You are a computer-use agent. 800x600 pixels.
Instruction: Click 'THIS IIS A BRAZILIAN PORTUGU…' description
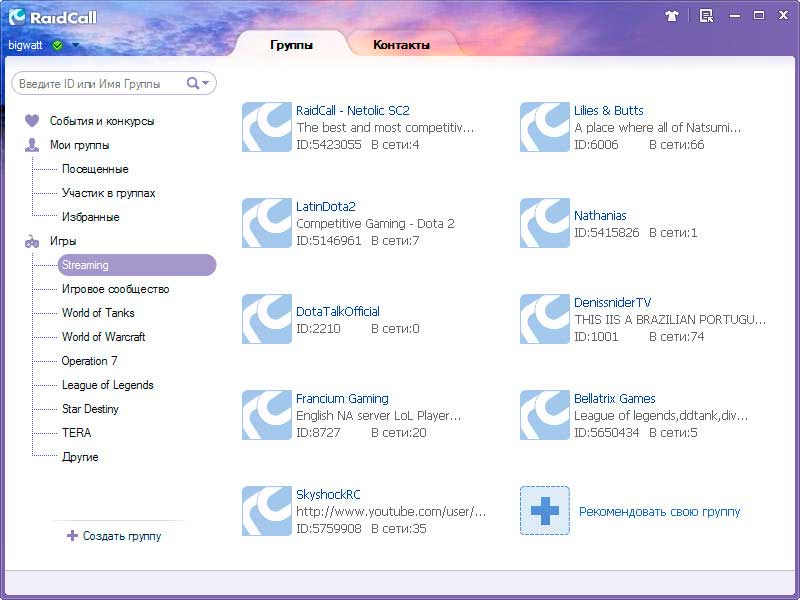[670, 319]
